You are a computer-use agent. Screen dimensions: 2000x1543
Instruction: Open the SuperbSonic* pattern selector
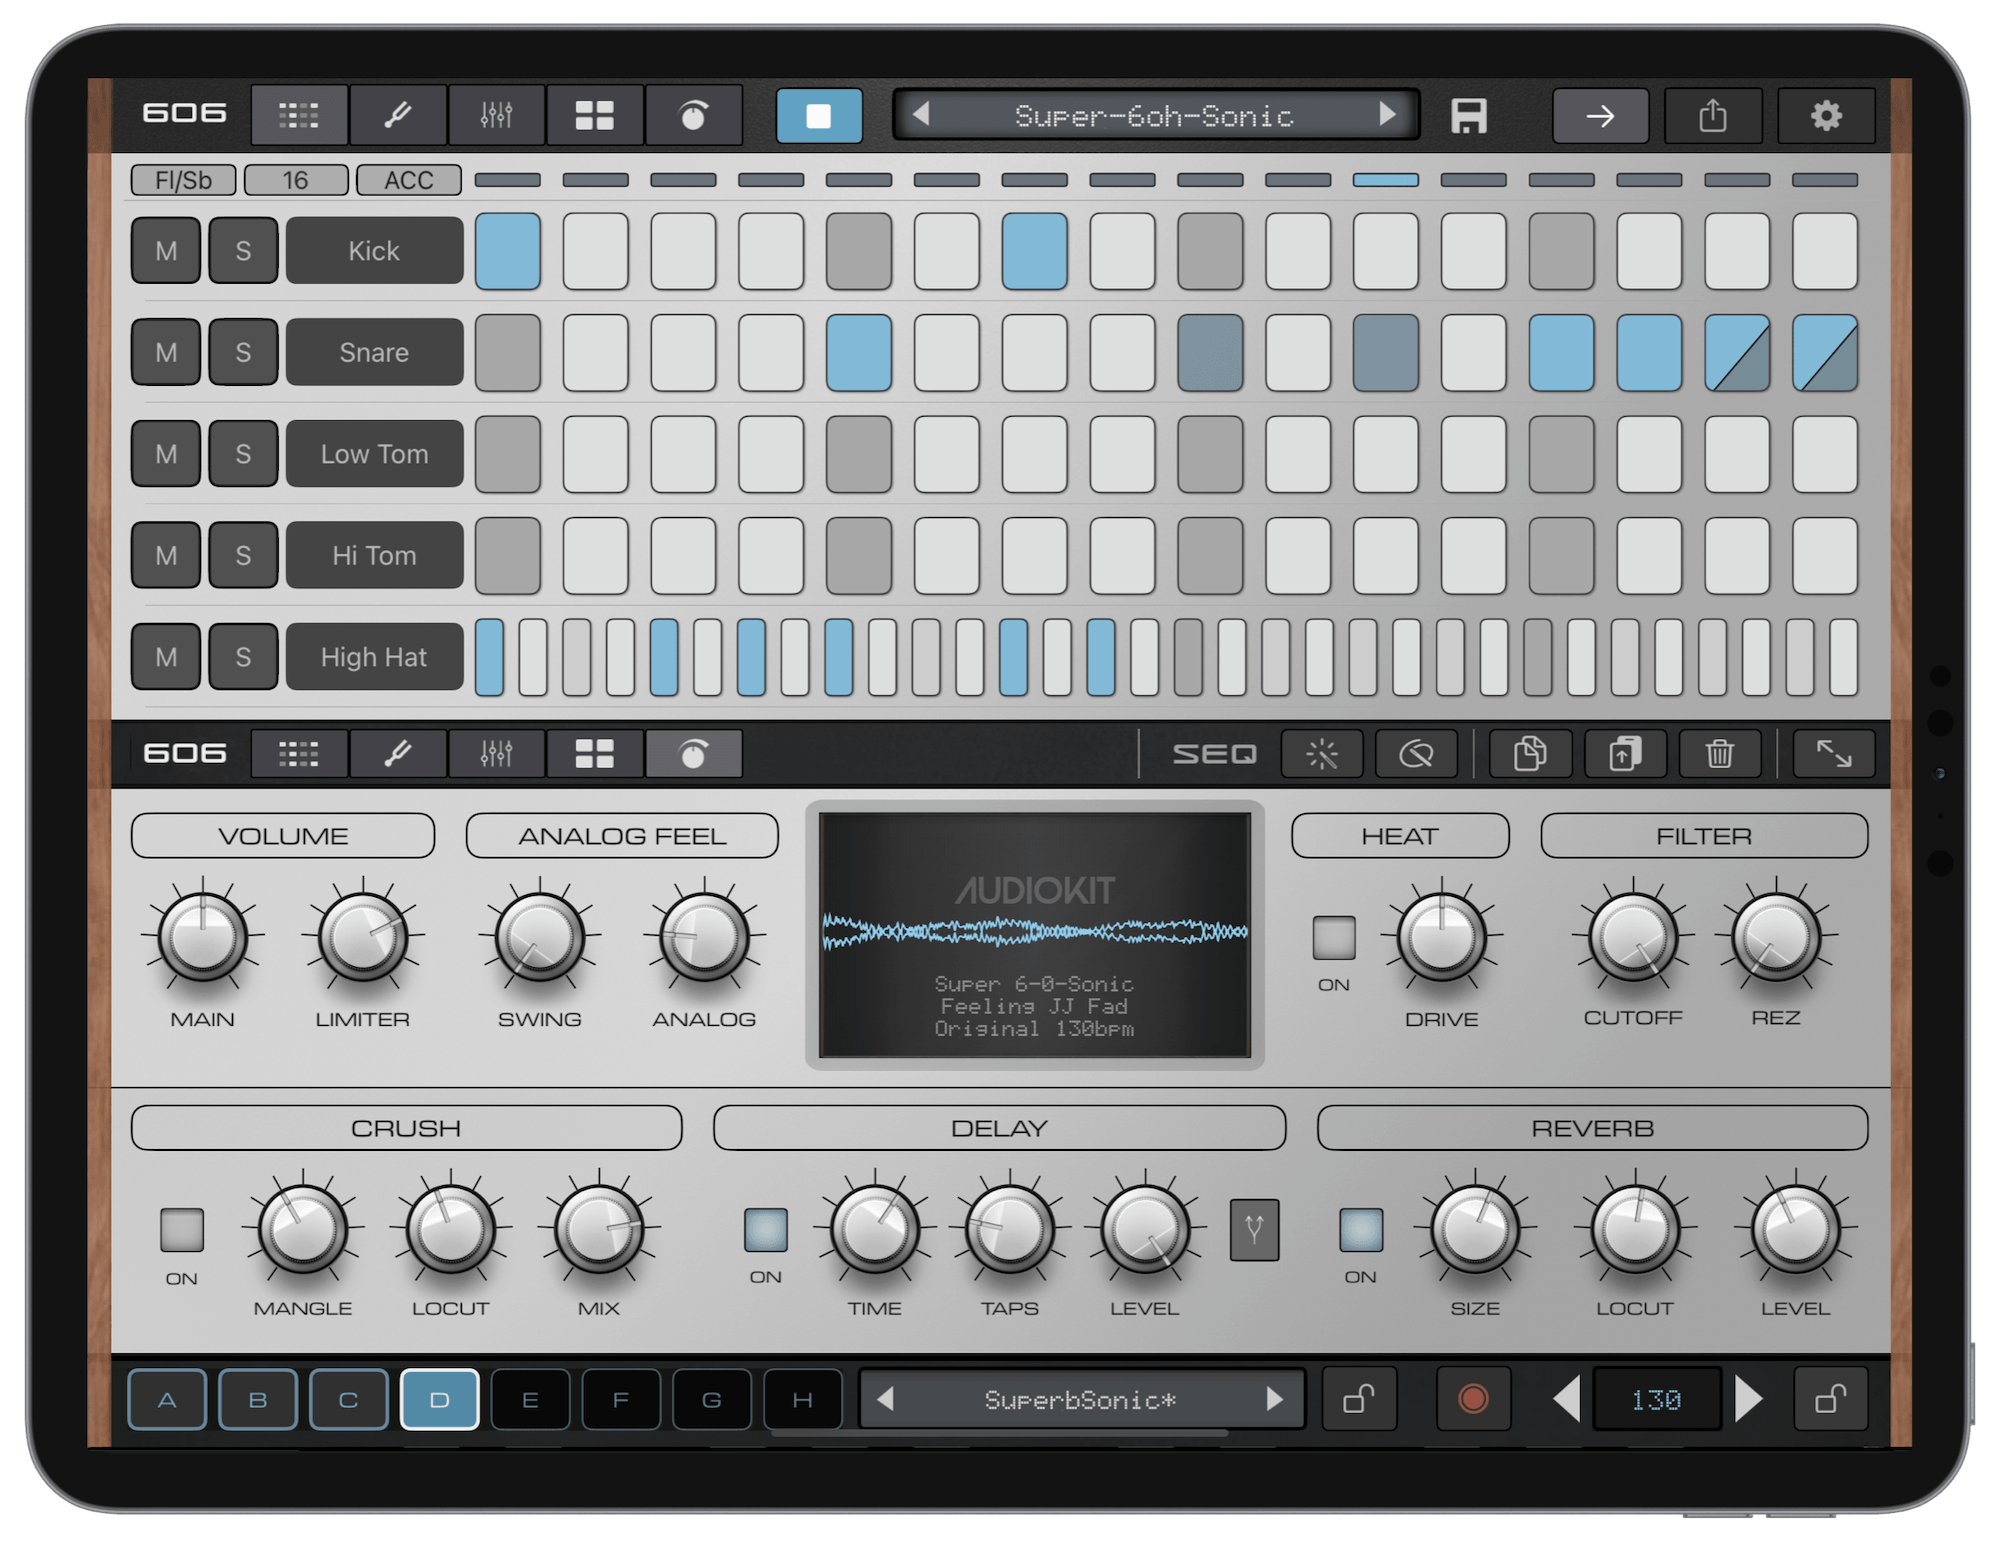coord(1080,1399)
